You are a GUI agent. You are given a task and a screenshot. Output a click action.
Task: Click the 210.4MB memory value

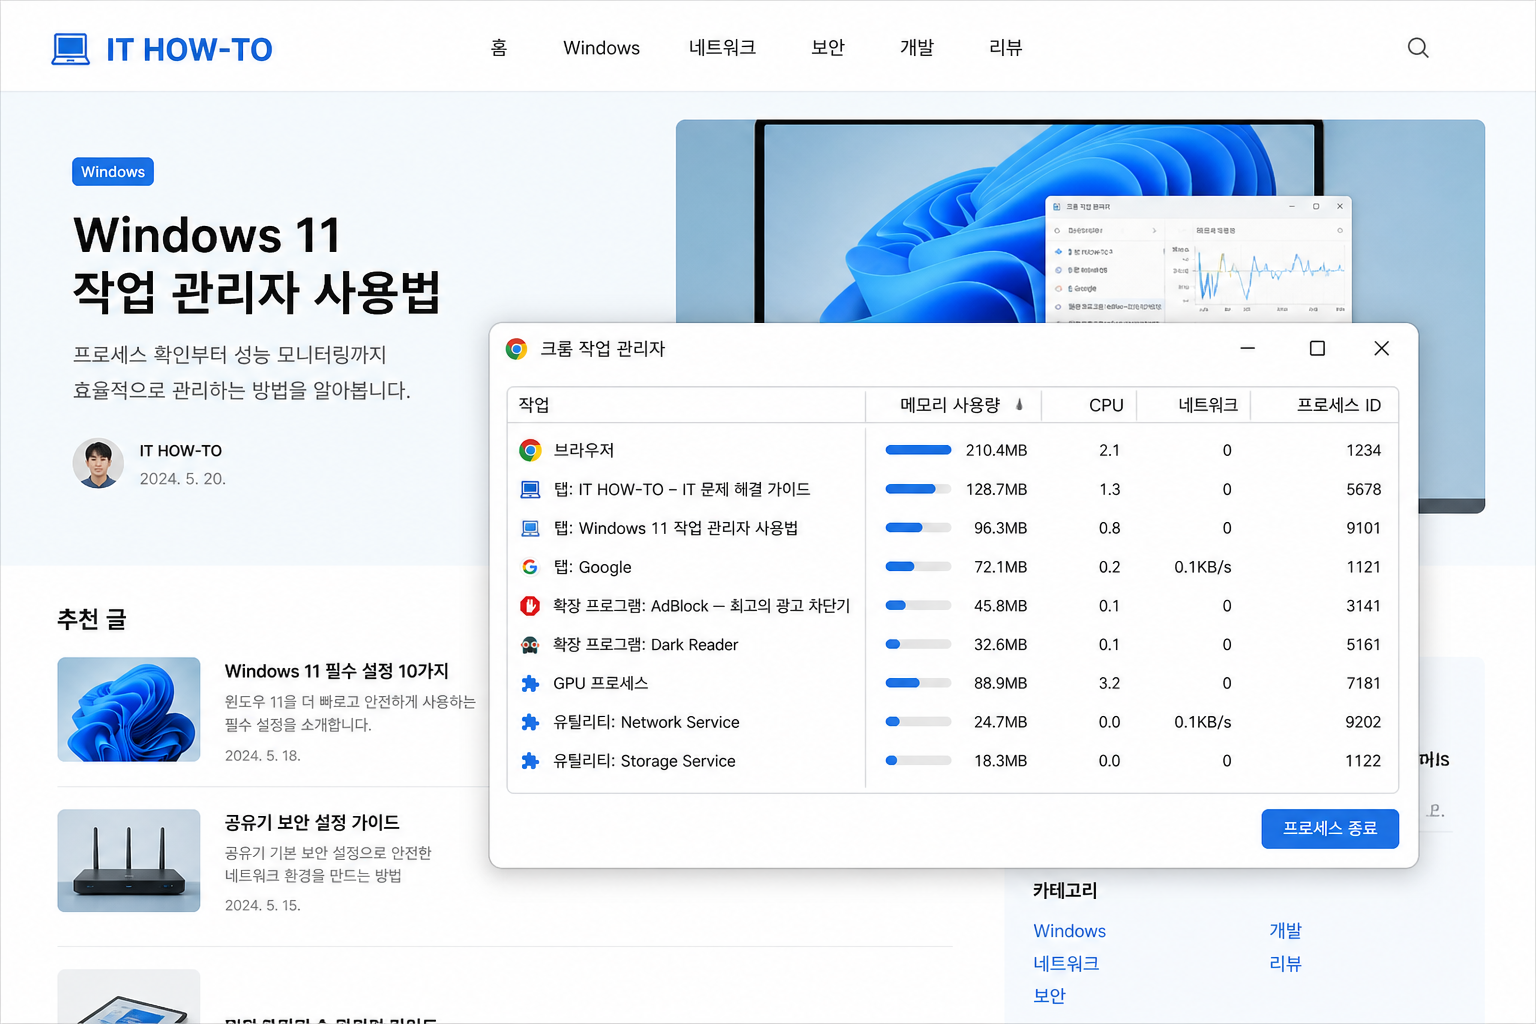tap(996, 450)
